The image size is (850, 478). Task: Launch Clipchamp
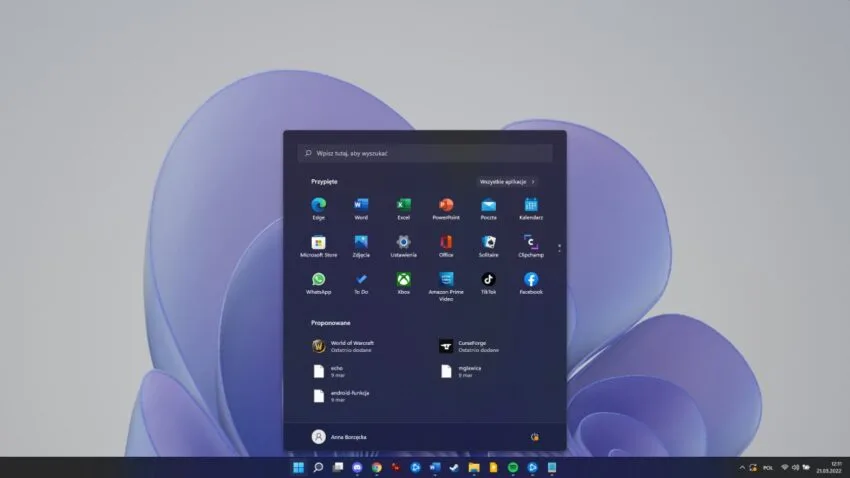(x=531, y=246)
